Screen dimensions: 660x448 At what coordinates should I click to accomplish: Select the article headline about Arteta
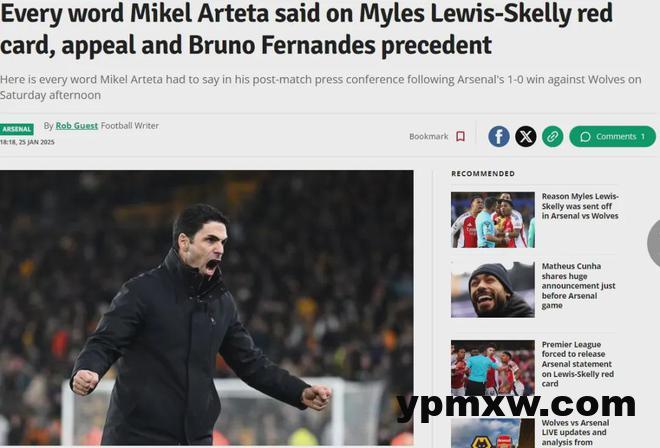[306, 29]
